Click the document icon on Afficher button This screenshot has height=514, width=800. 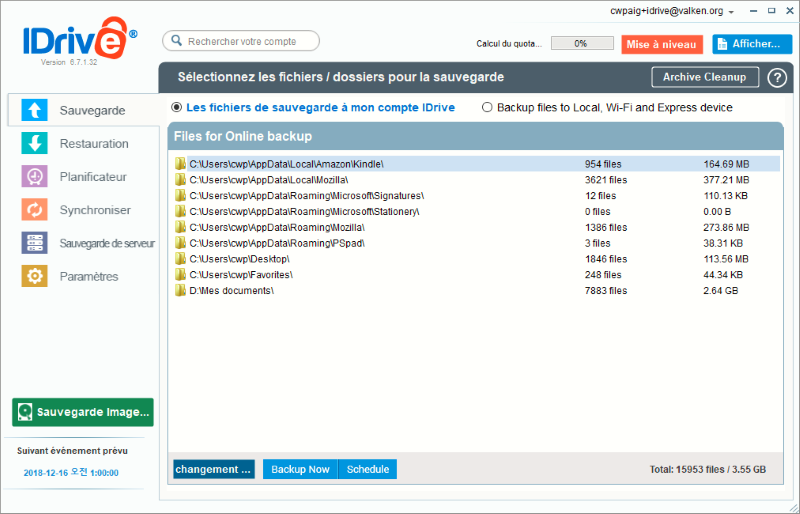722,44
